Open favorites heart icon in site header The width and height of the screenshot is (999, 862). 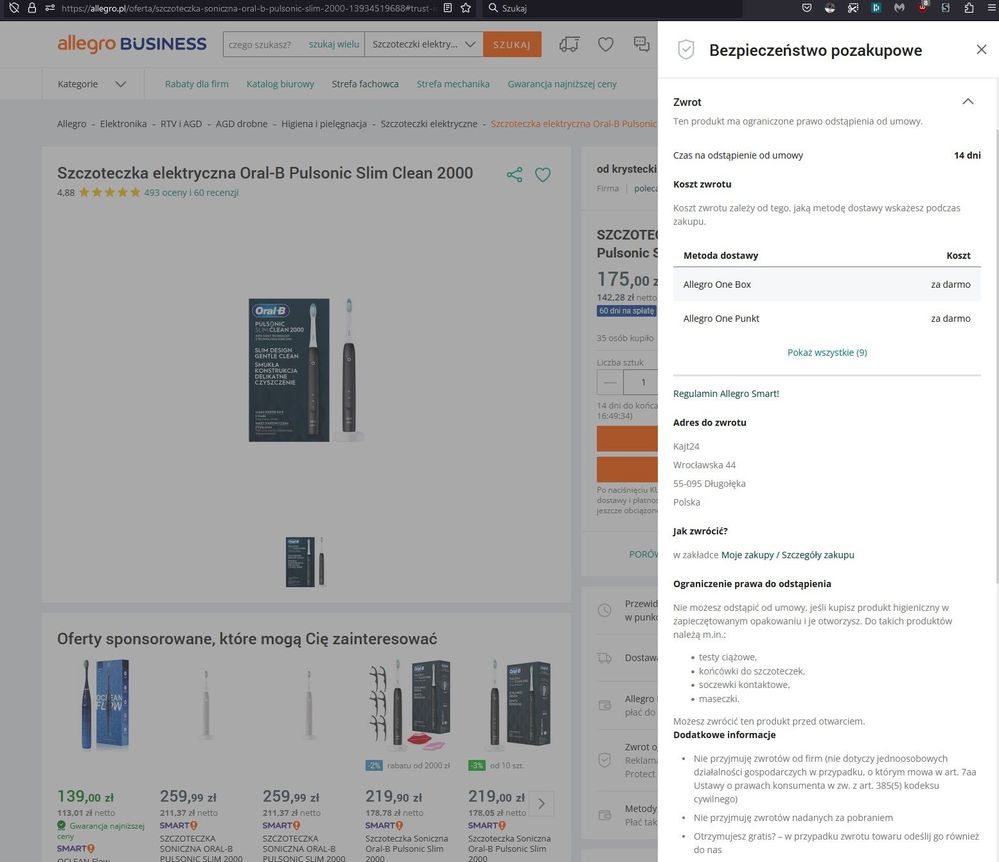[x=605, y=44]
